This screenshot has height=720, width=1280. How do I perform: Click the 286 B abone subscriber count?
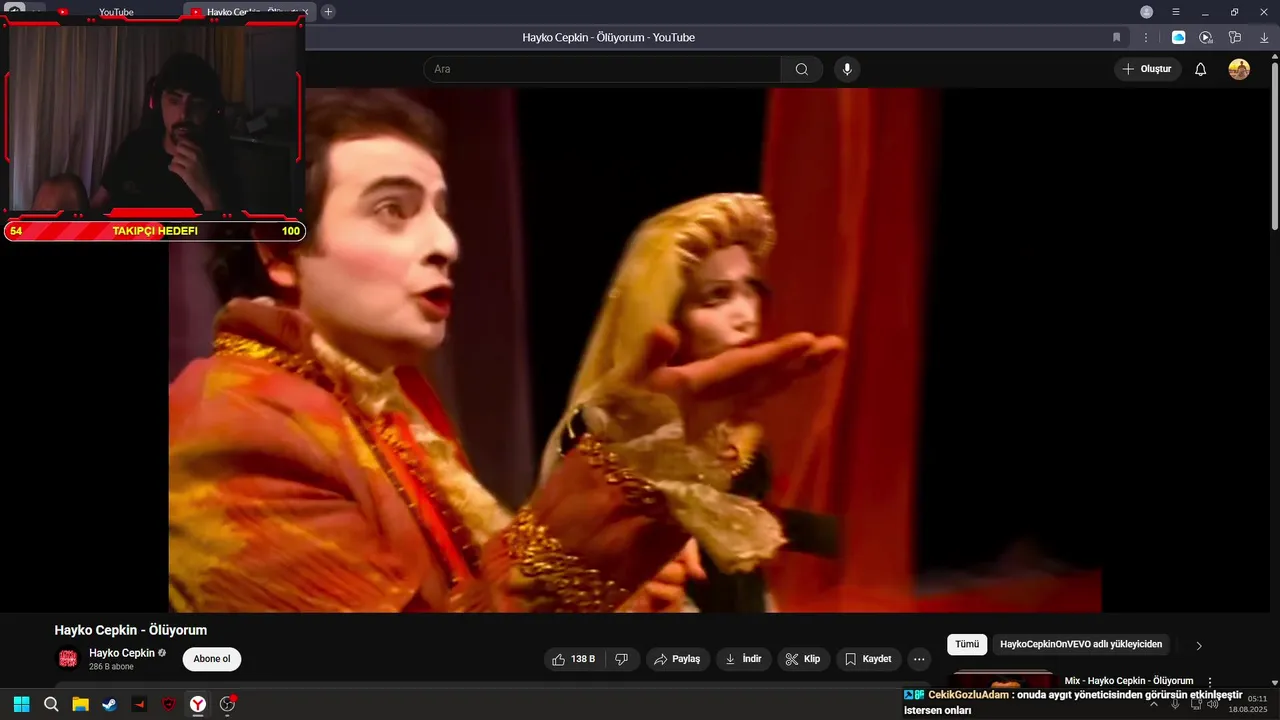pos(111,667)
